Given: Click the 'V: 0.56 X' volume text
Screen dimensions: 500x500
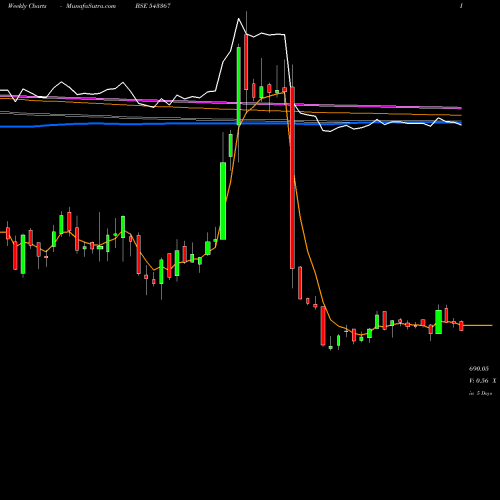Looking at the screenshot, I should (x=482, y=381).
